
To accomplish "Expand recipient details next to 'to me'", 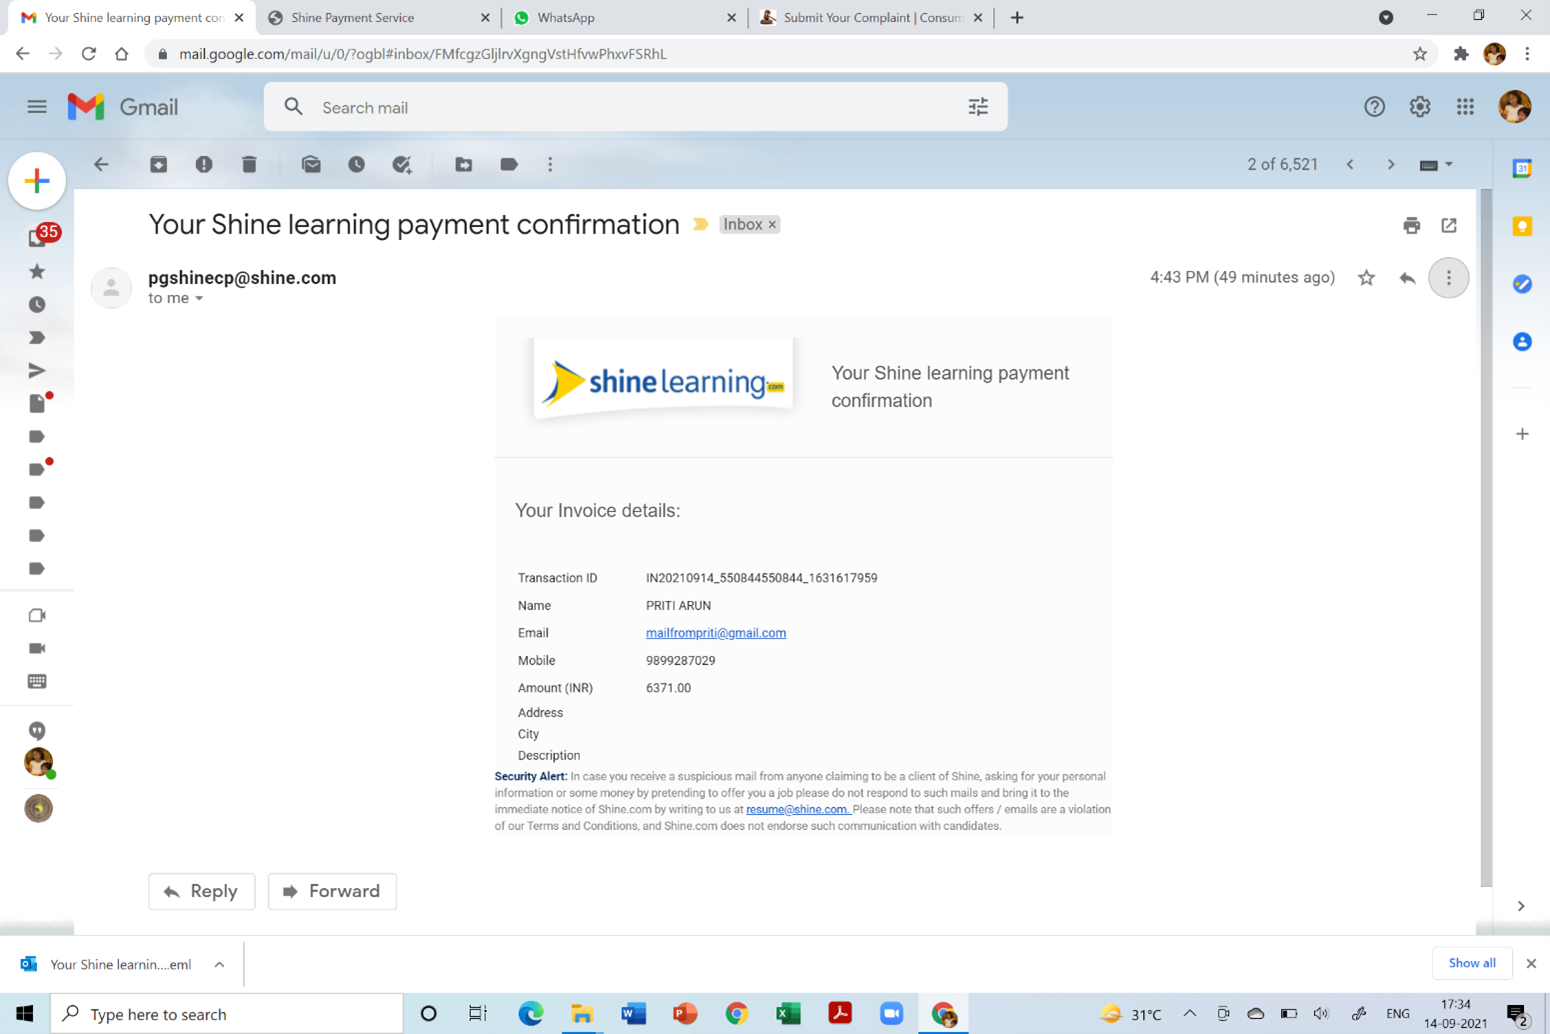I will (199, 299).
